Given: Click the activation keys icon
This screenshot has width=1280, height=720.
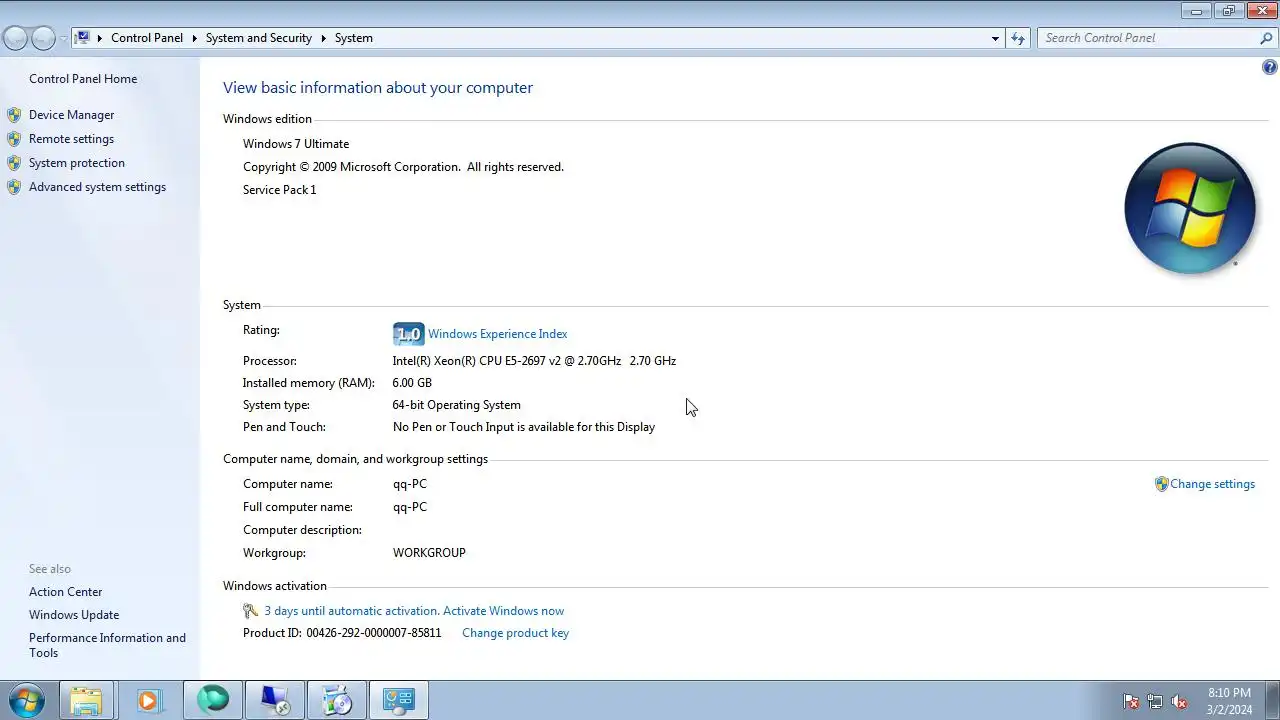Looking at the screenshot, I should [x=251, y=611].
